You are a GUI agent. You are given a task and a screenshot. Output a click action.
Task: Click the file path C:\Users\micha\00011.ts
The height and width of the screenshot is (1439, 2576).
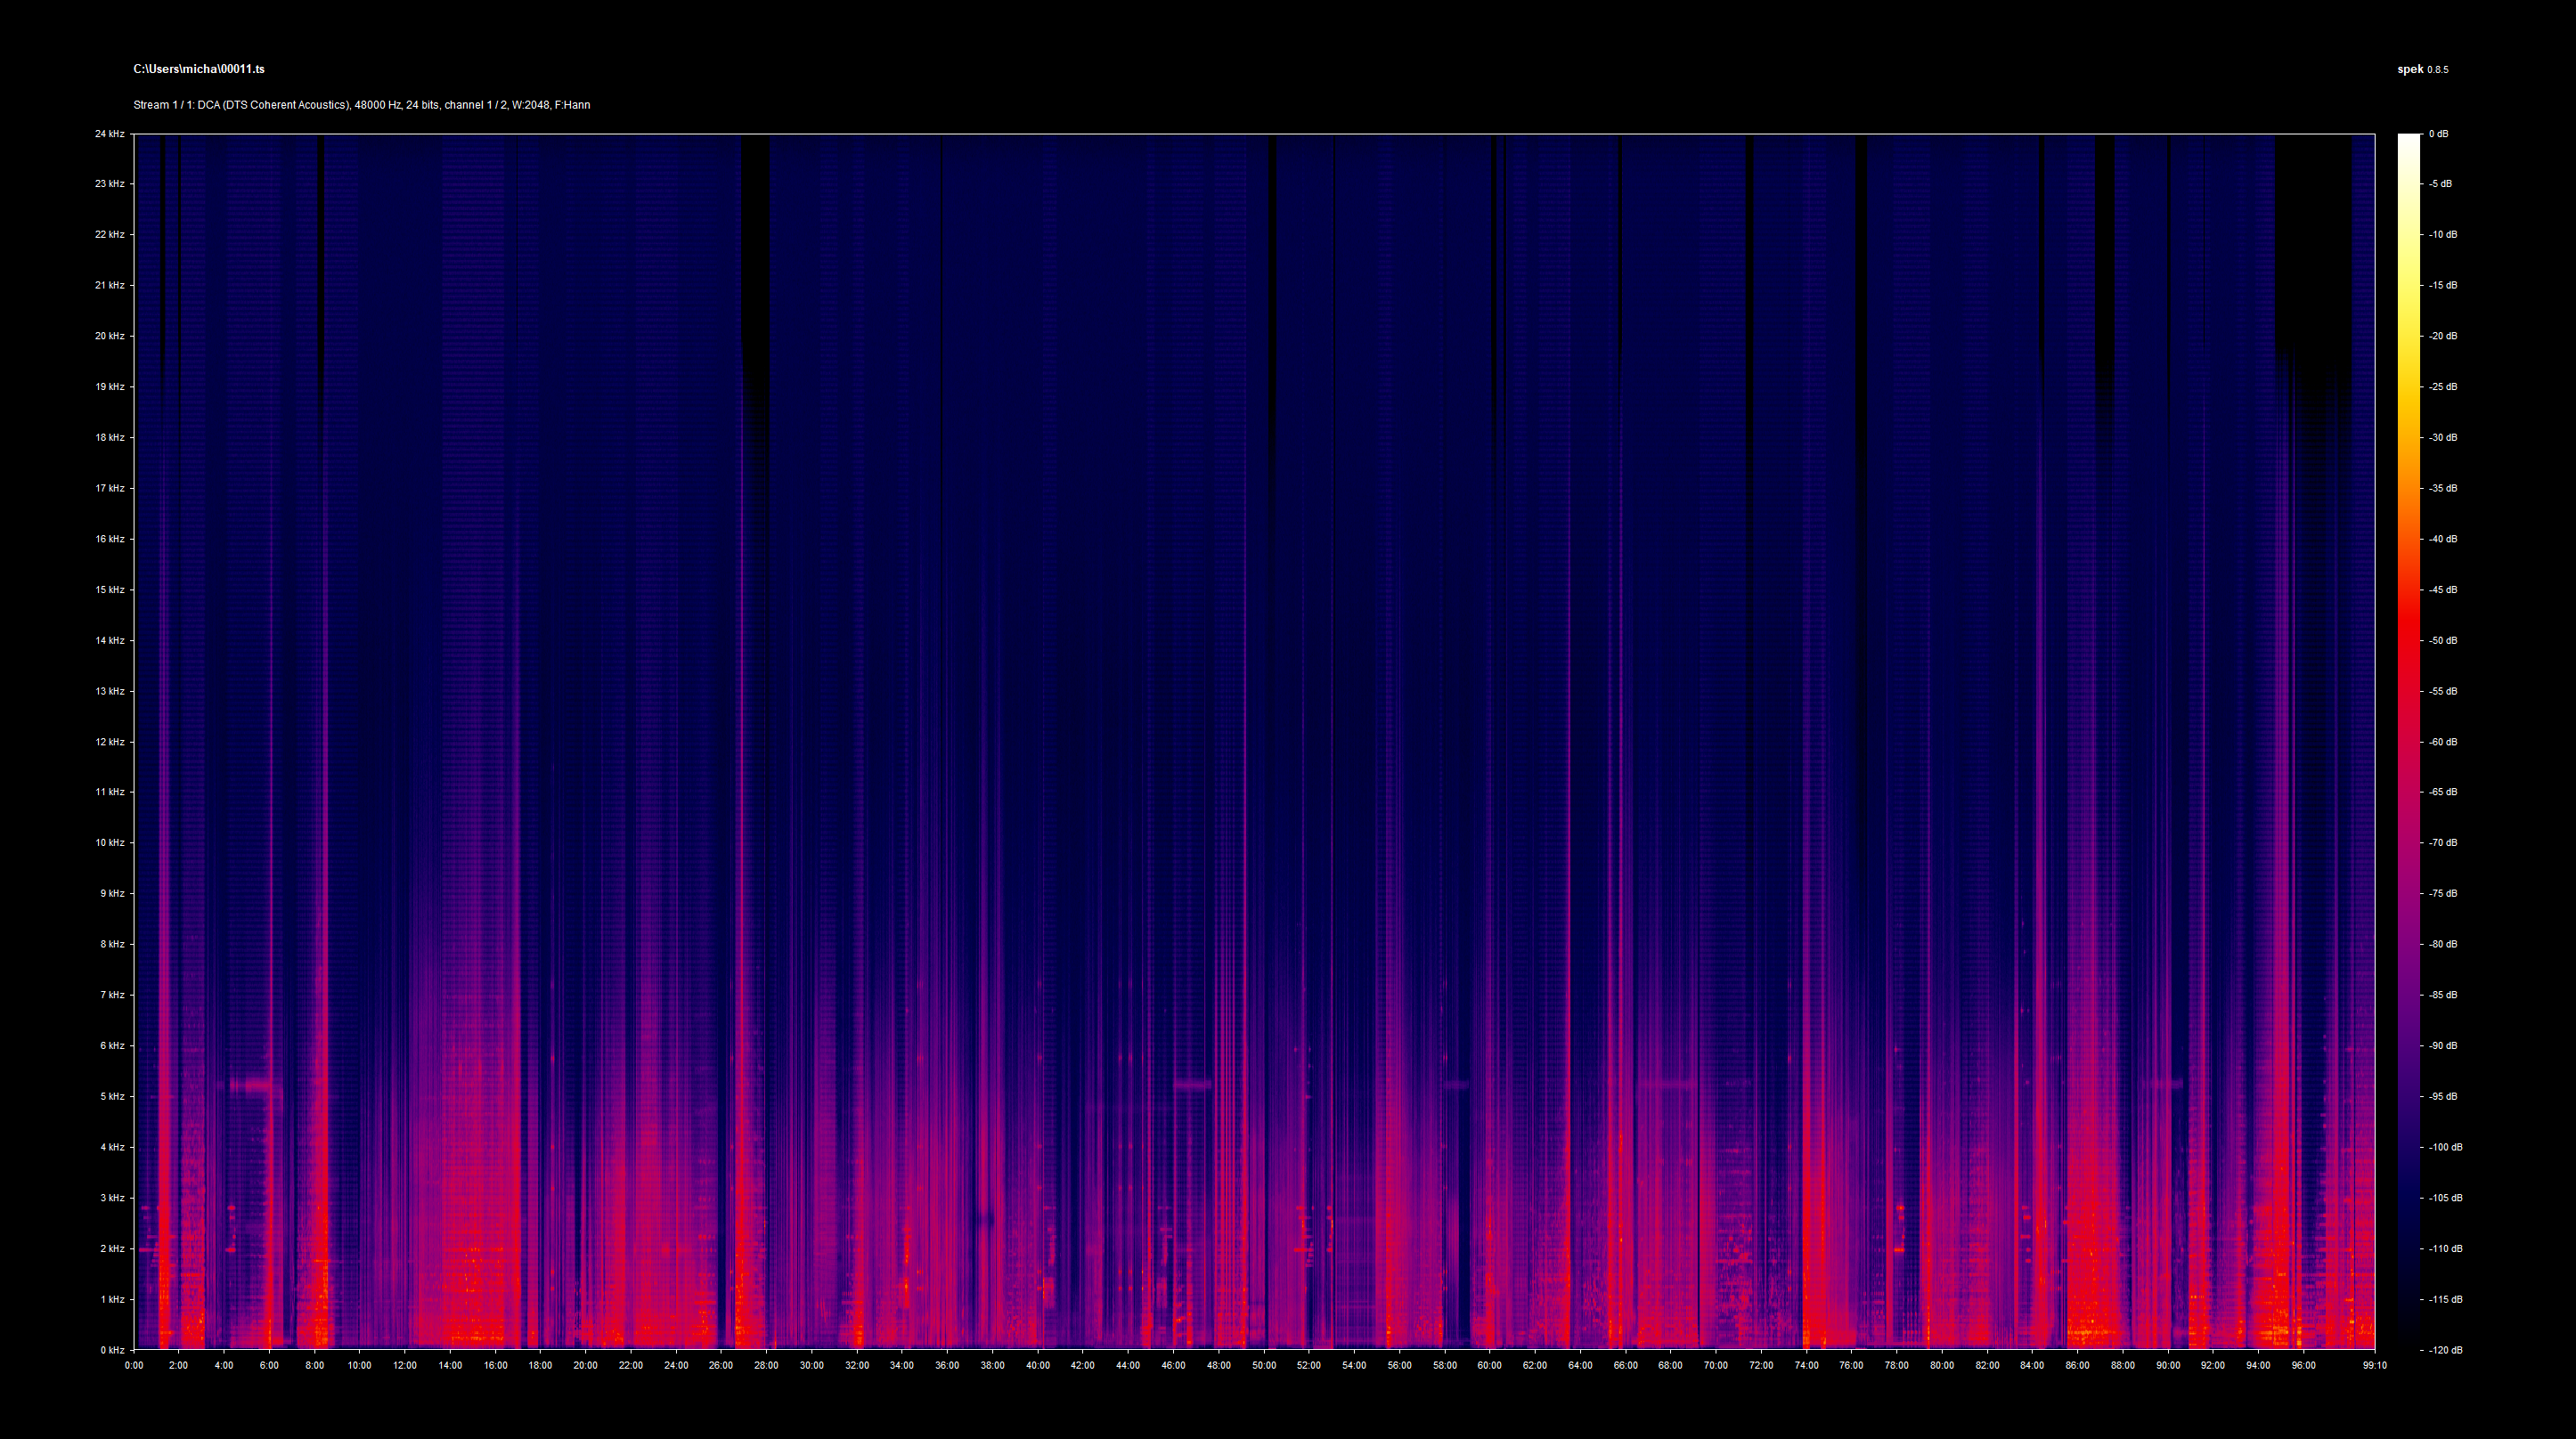(x=199, y=69)
